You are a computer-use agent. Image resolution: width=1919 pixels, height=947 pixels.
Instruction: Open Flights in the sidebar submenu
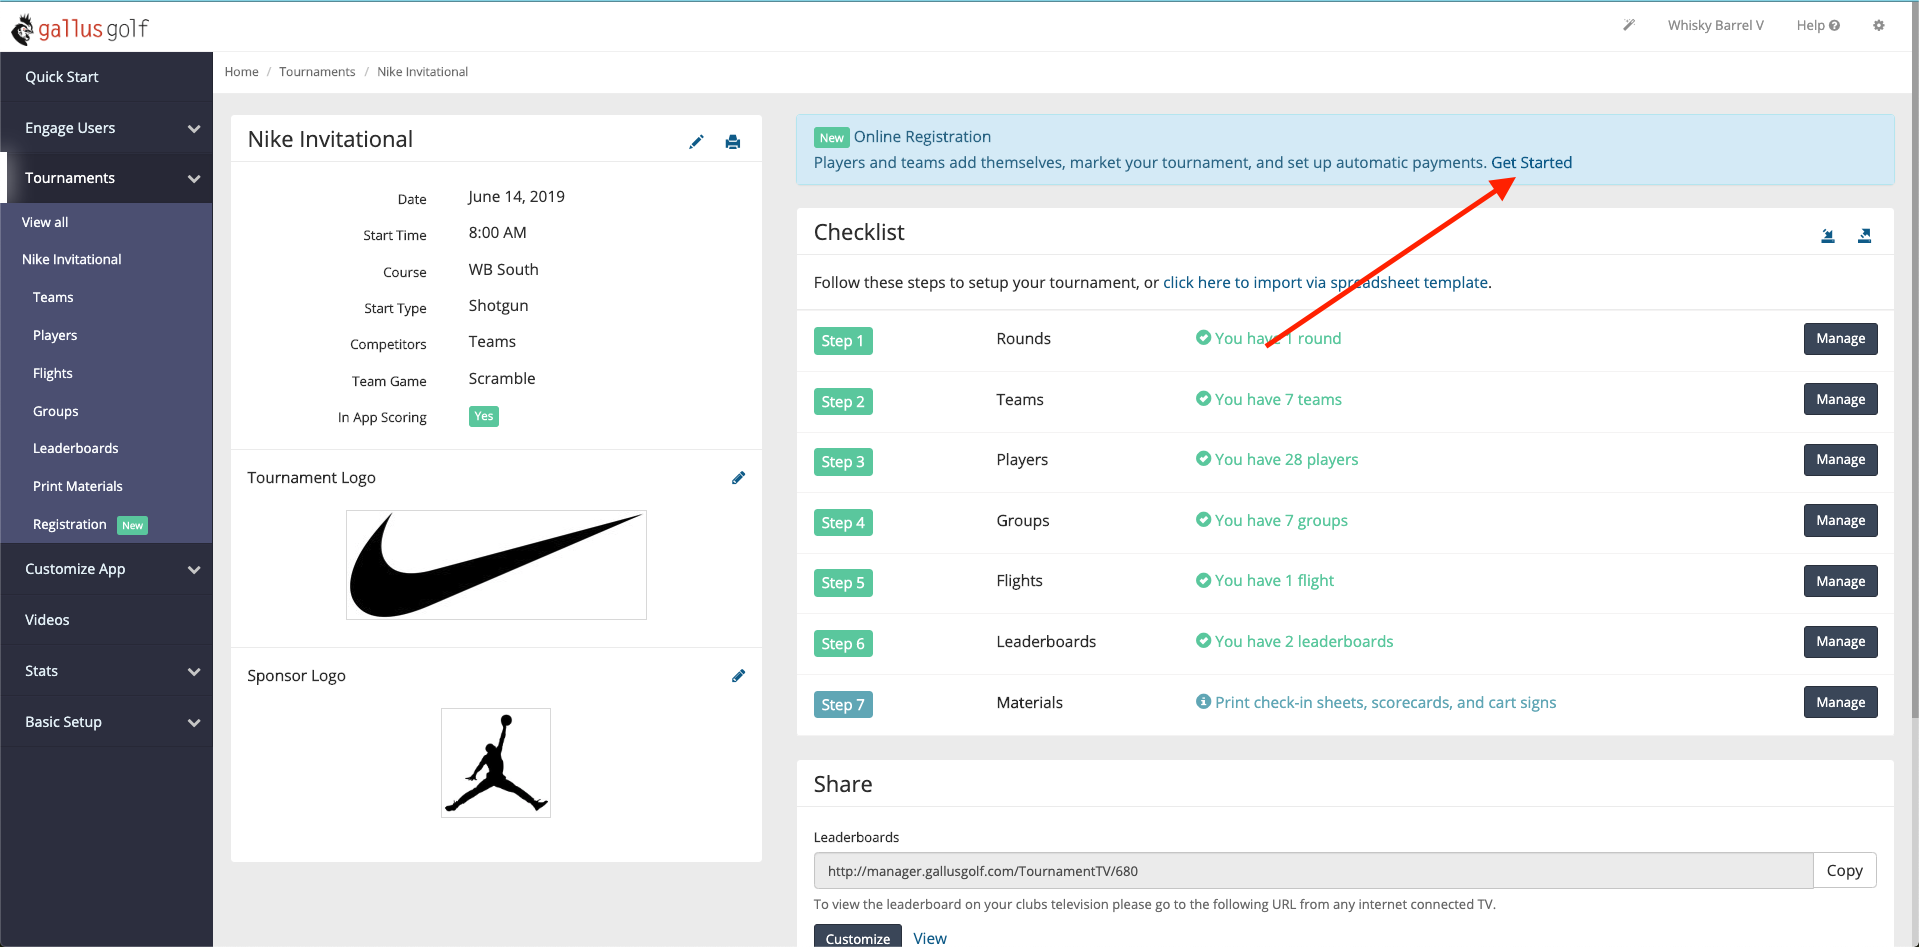(53, 373)
